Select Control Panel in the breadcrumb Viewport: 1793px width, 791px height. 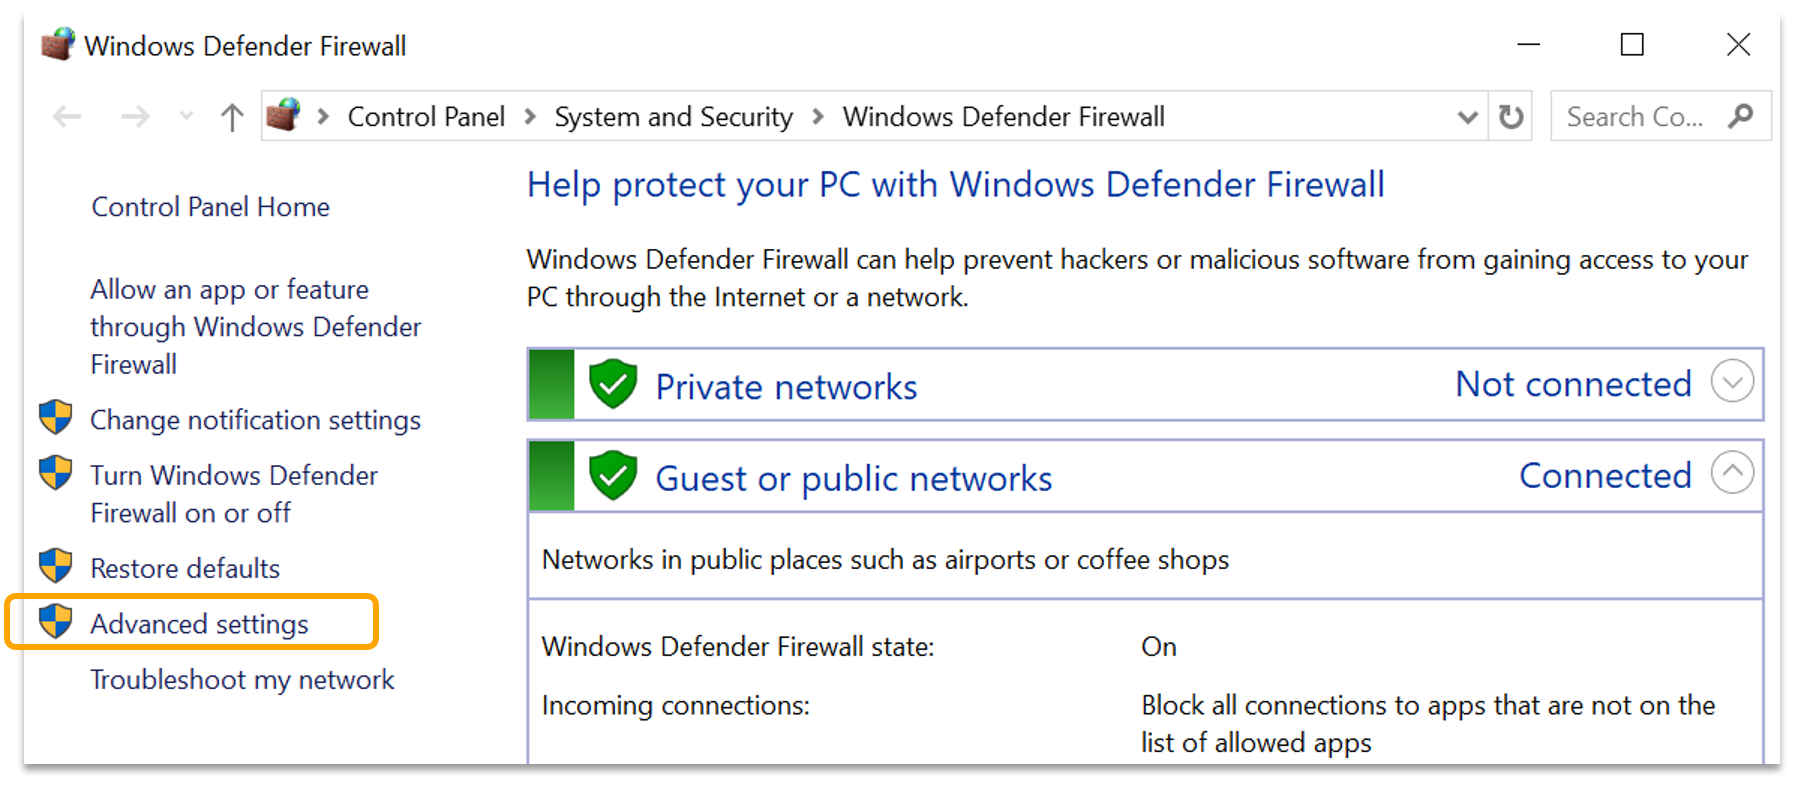click(x=426, y=117)
